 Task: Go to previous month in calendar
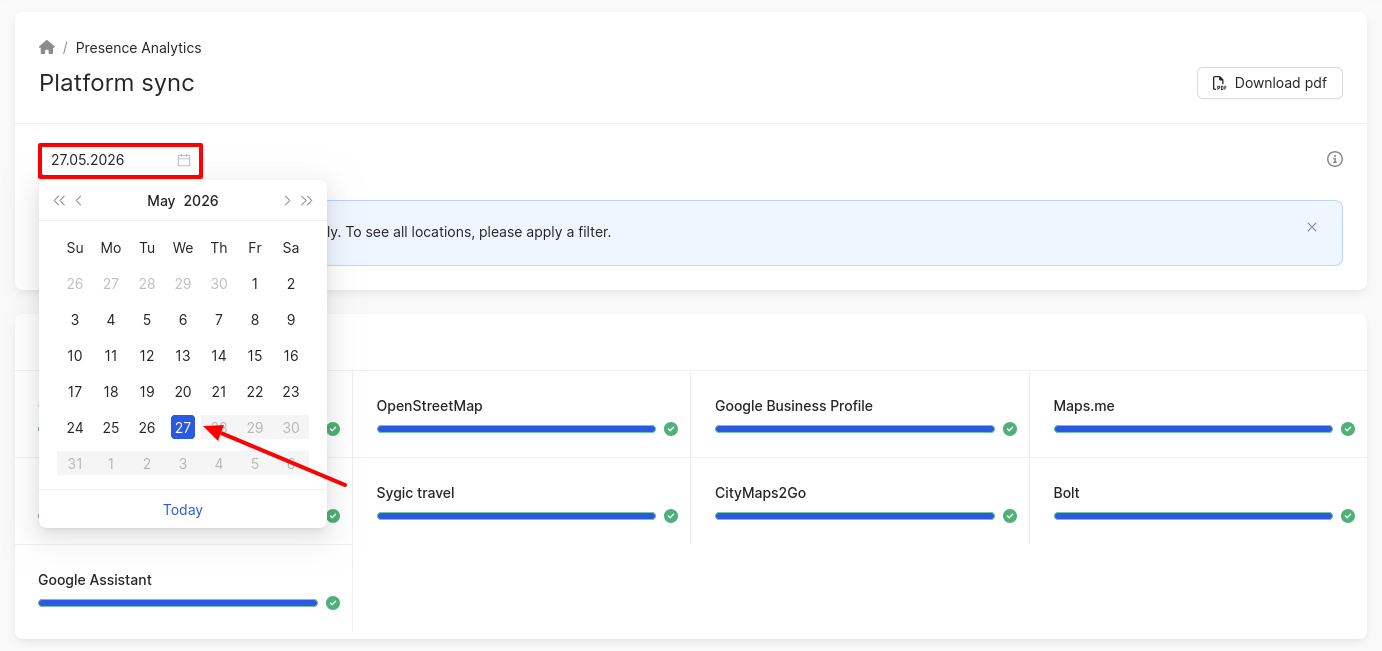pos(79,201)
